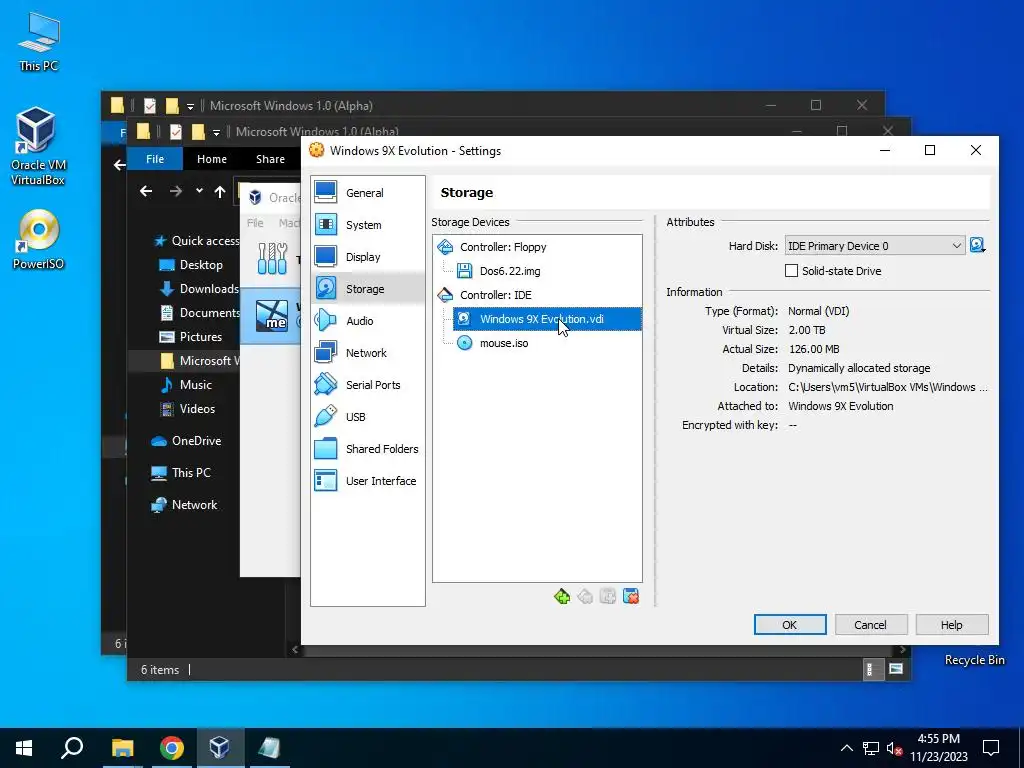Click the disk Location path text
This screenshot has width=1024, height=768.
888,387
